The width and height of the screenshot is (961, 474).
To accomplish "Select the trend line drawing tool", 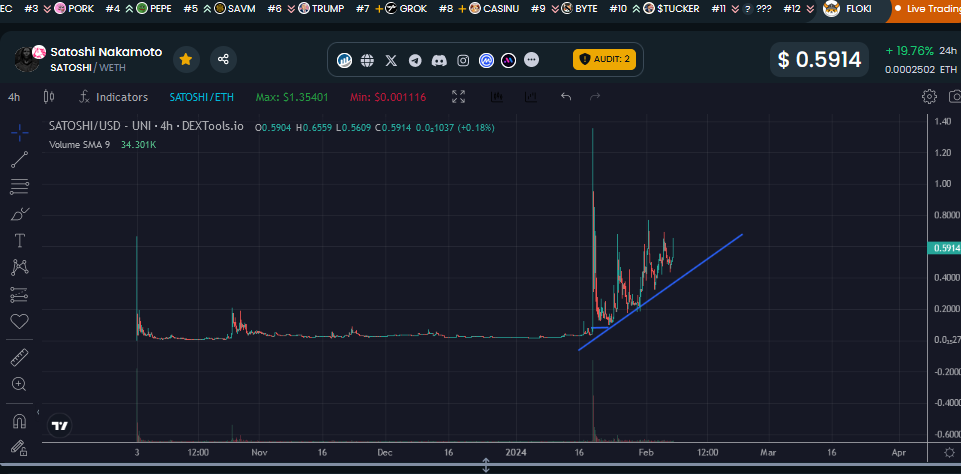I will point(20,159).
